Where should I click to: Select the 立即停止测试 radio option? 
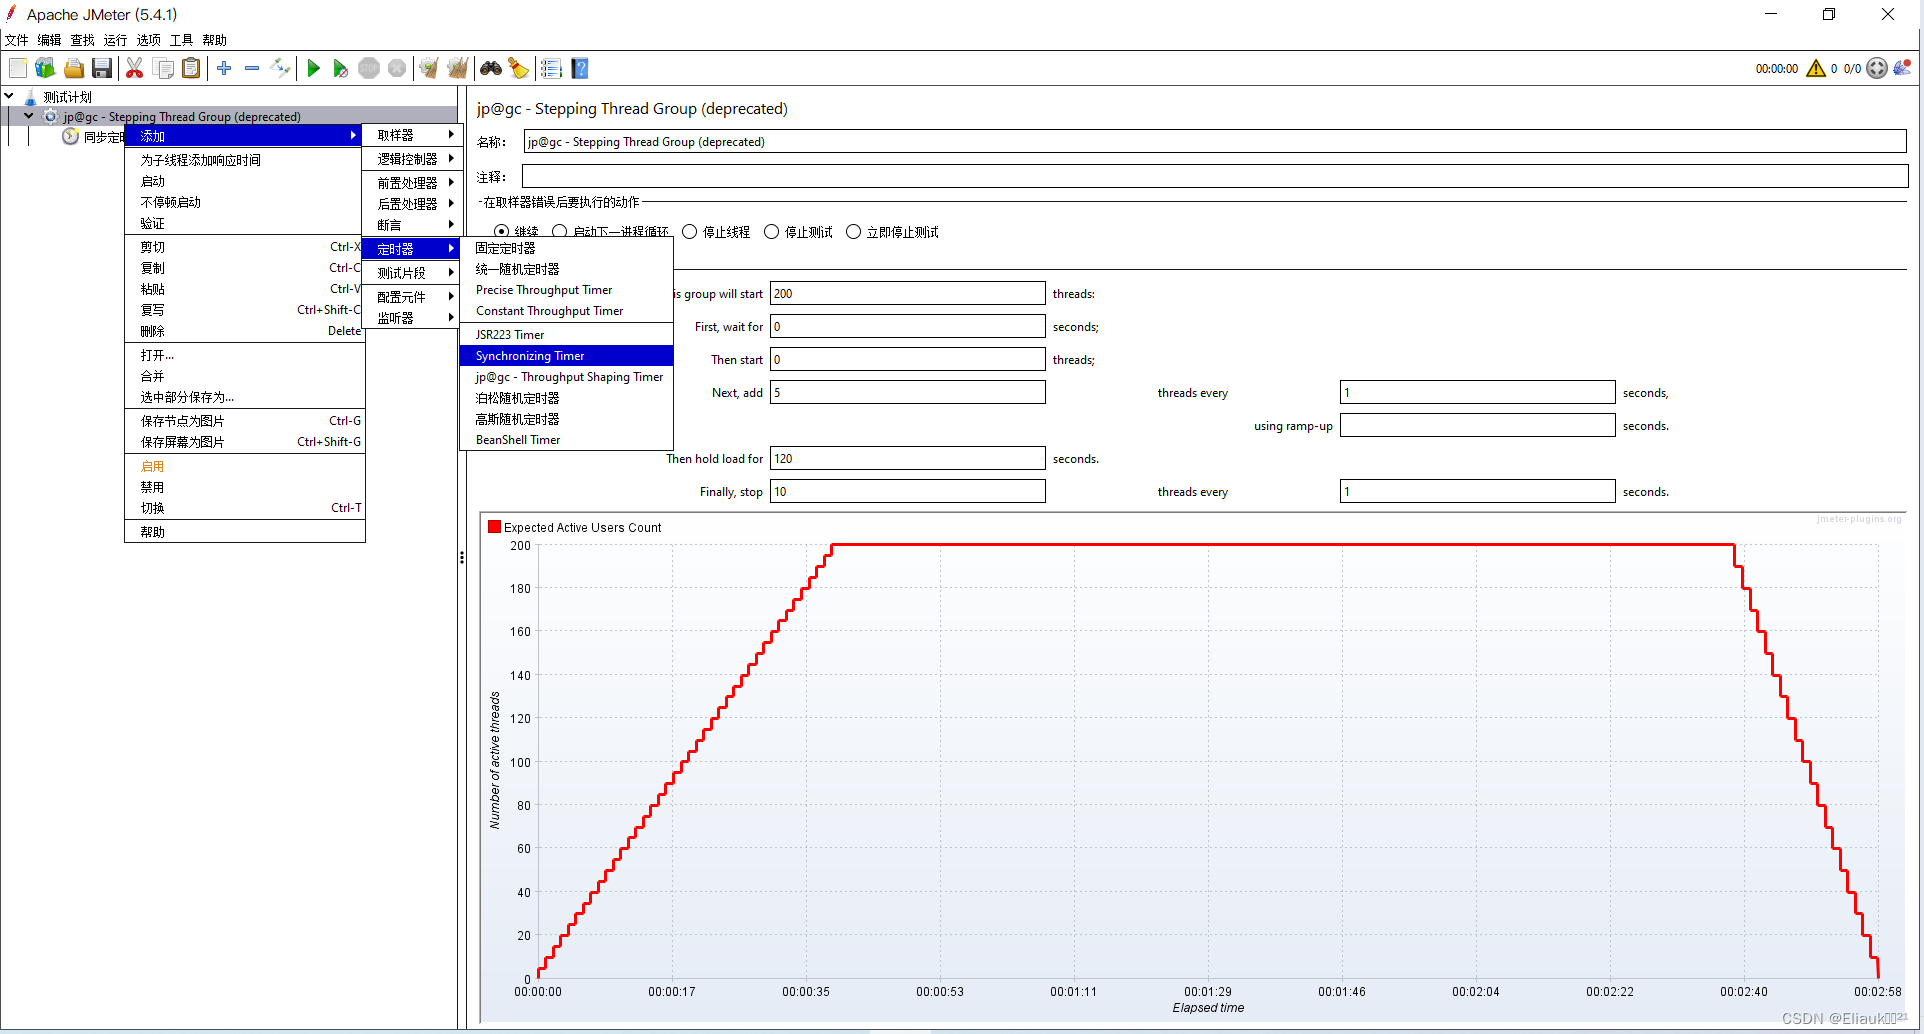(854, 232)
